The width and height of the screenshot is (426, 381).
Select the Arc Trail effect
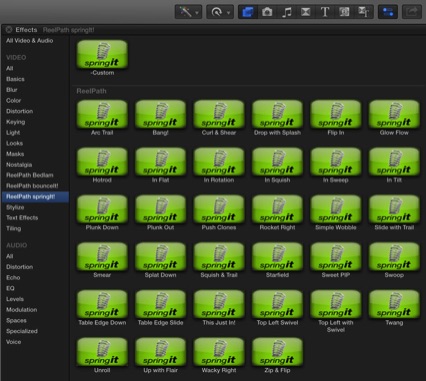tap(102, 114)
